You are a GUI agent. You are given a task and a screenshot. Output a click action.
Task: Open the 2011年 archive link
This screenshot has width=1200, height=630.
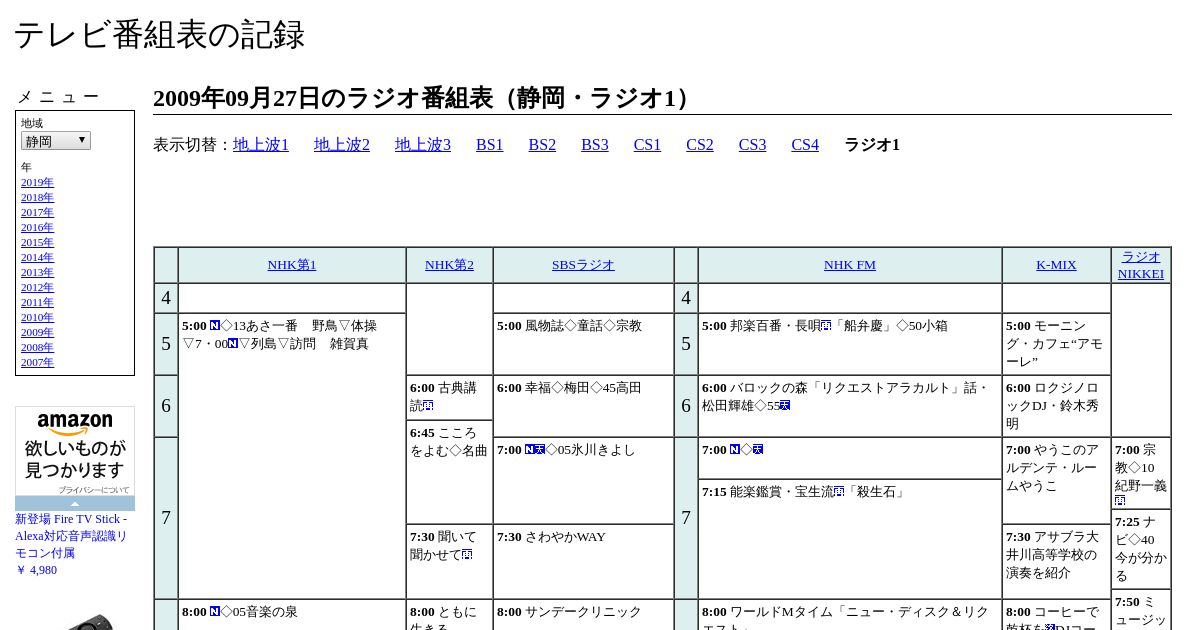click(x=37, y=303)
